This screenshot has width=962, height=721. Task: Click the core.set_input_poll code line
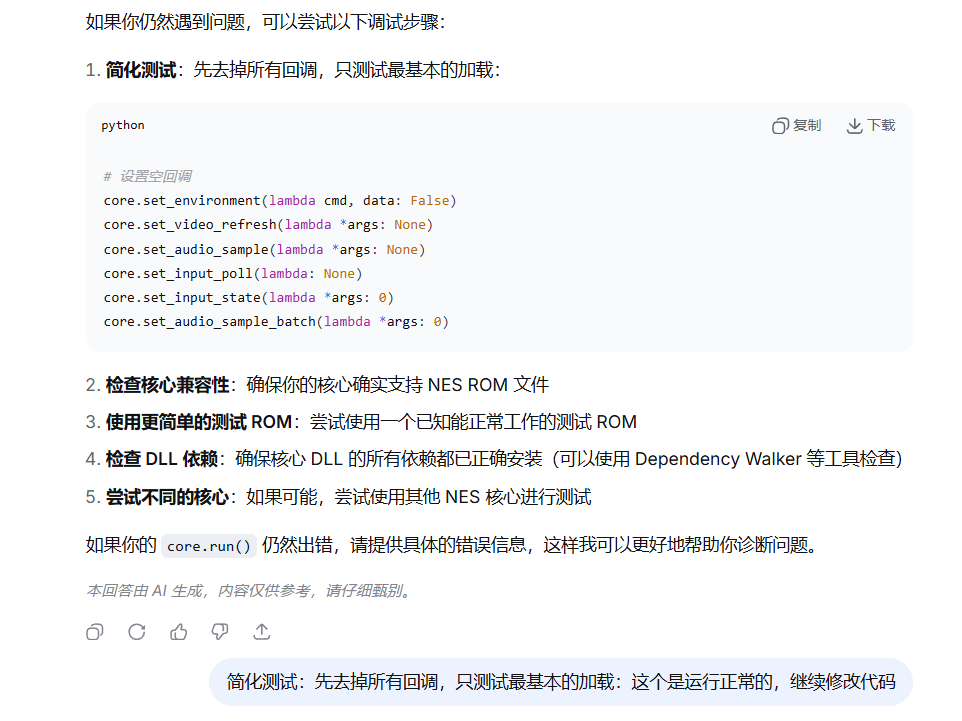(233, 273)
